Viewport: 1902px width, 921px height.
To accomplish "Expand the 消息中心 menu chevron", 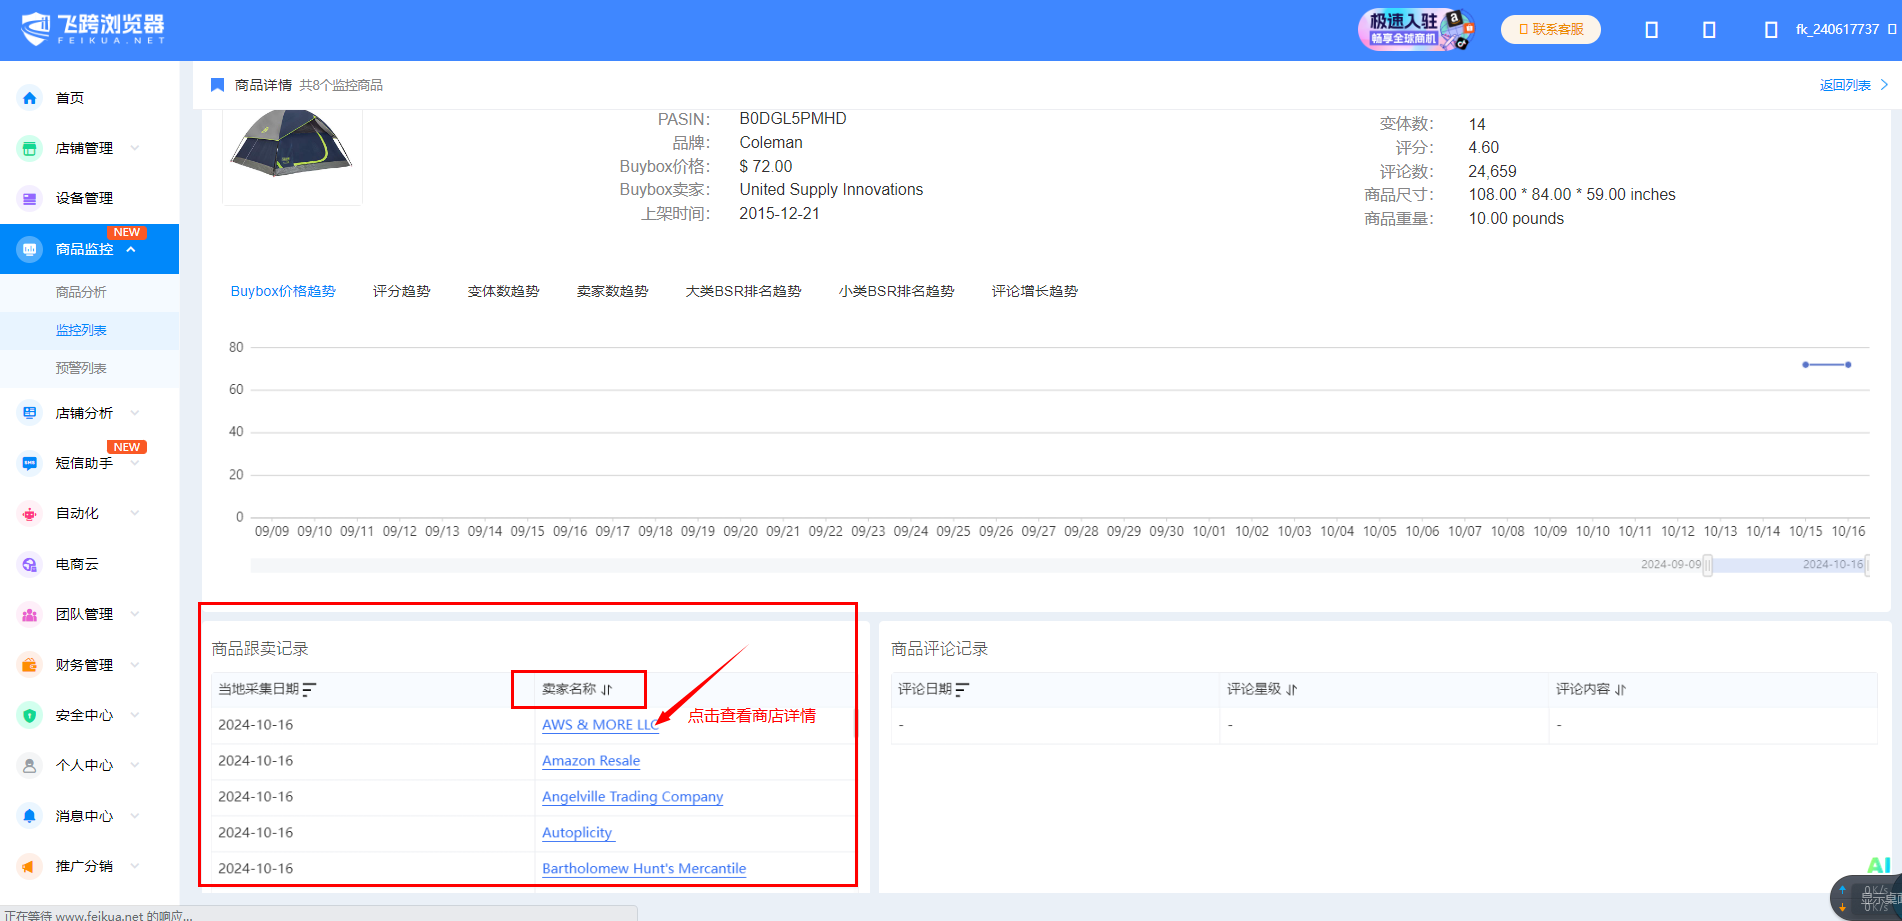I will (x=135, y=816).
